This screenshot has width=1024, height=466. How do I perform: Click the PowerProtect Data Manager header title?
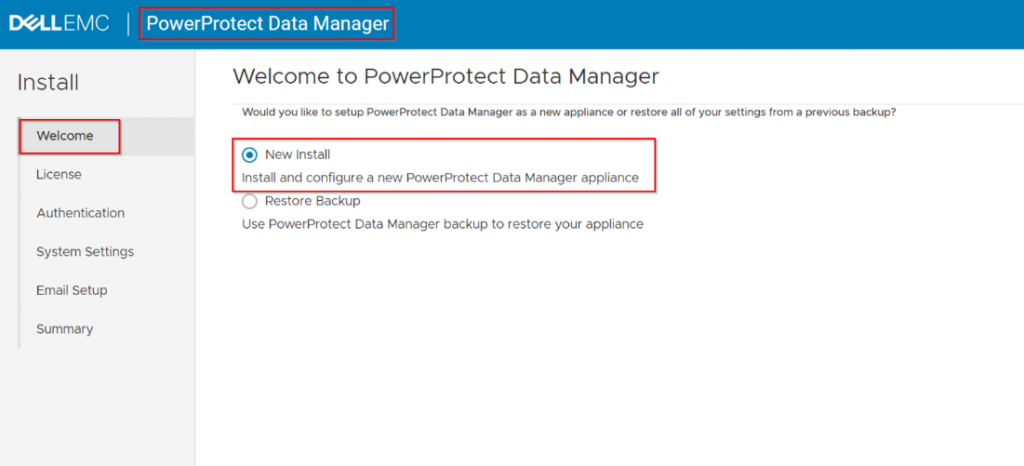click(267, 24)
